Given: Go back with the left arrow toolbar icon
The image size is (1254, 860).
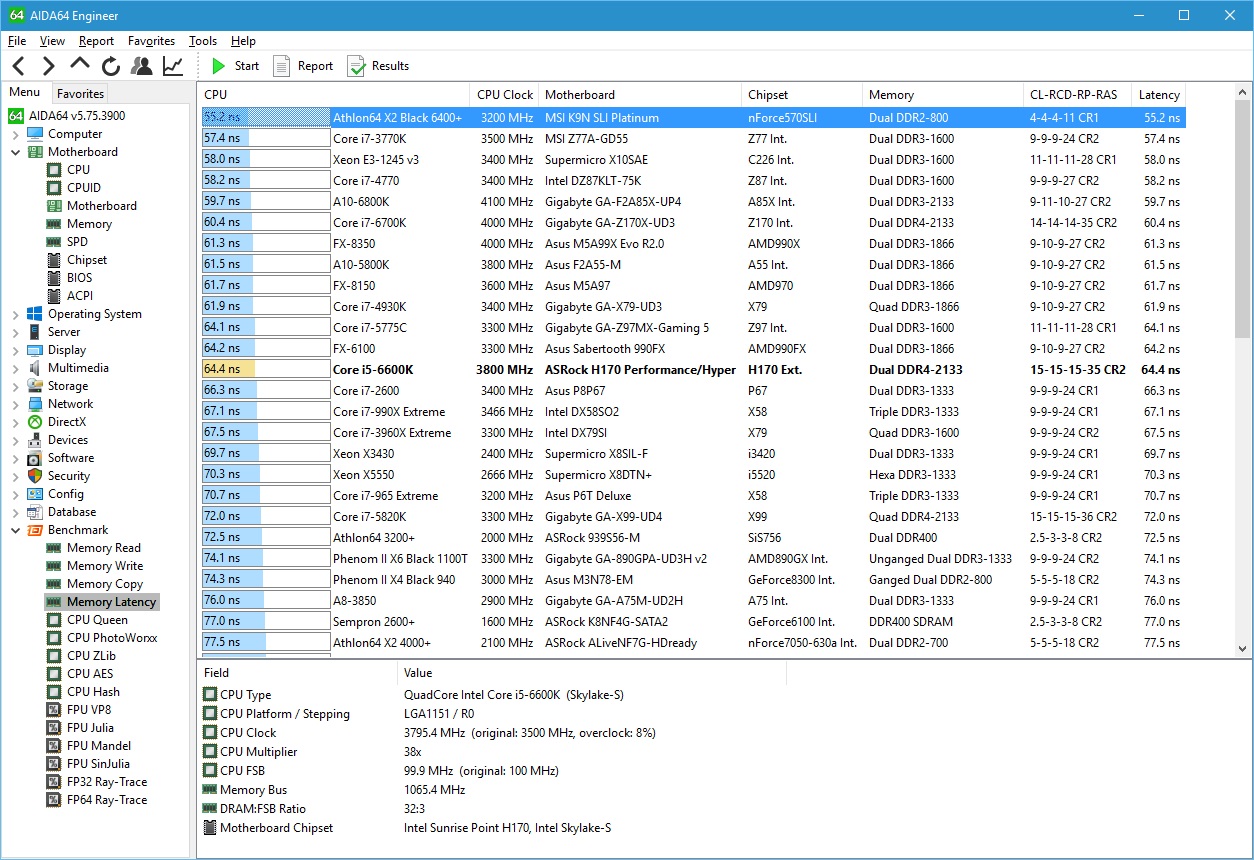Looking at the screenshot, I should [18, 66].
